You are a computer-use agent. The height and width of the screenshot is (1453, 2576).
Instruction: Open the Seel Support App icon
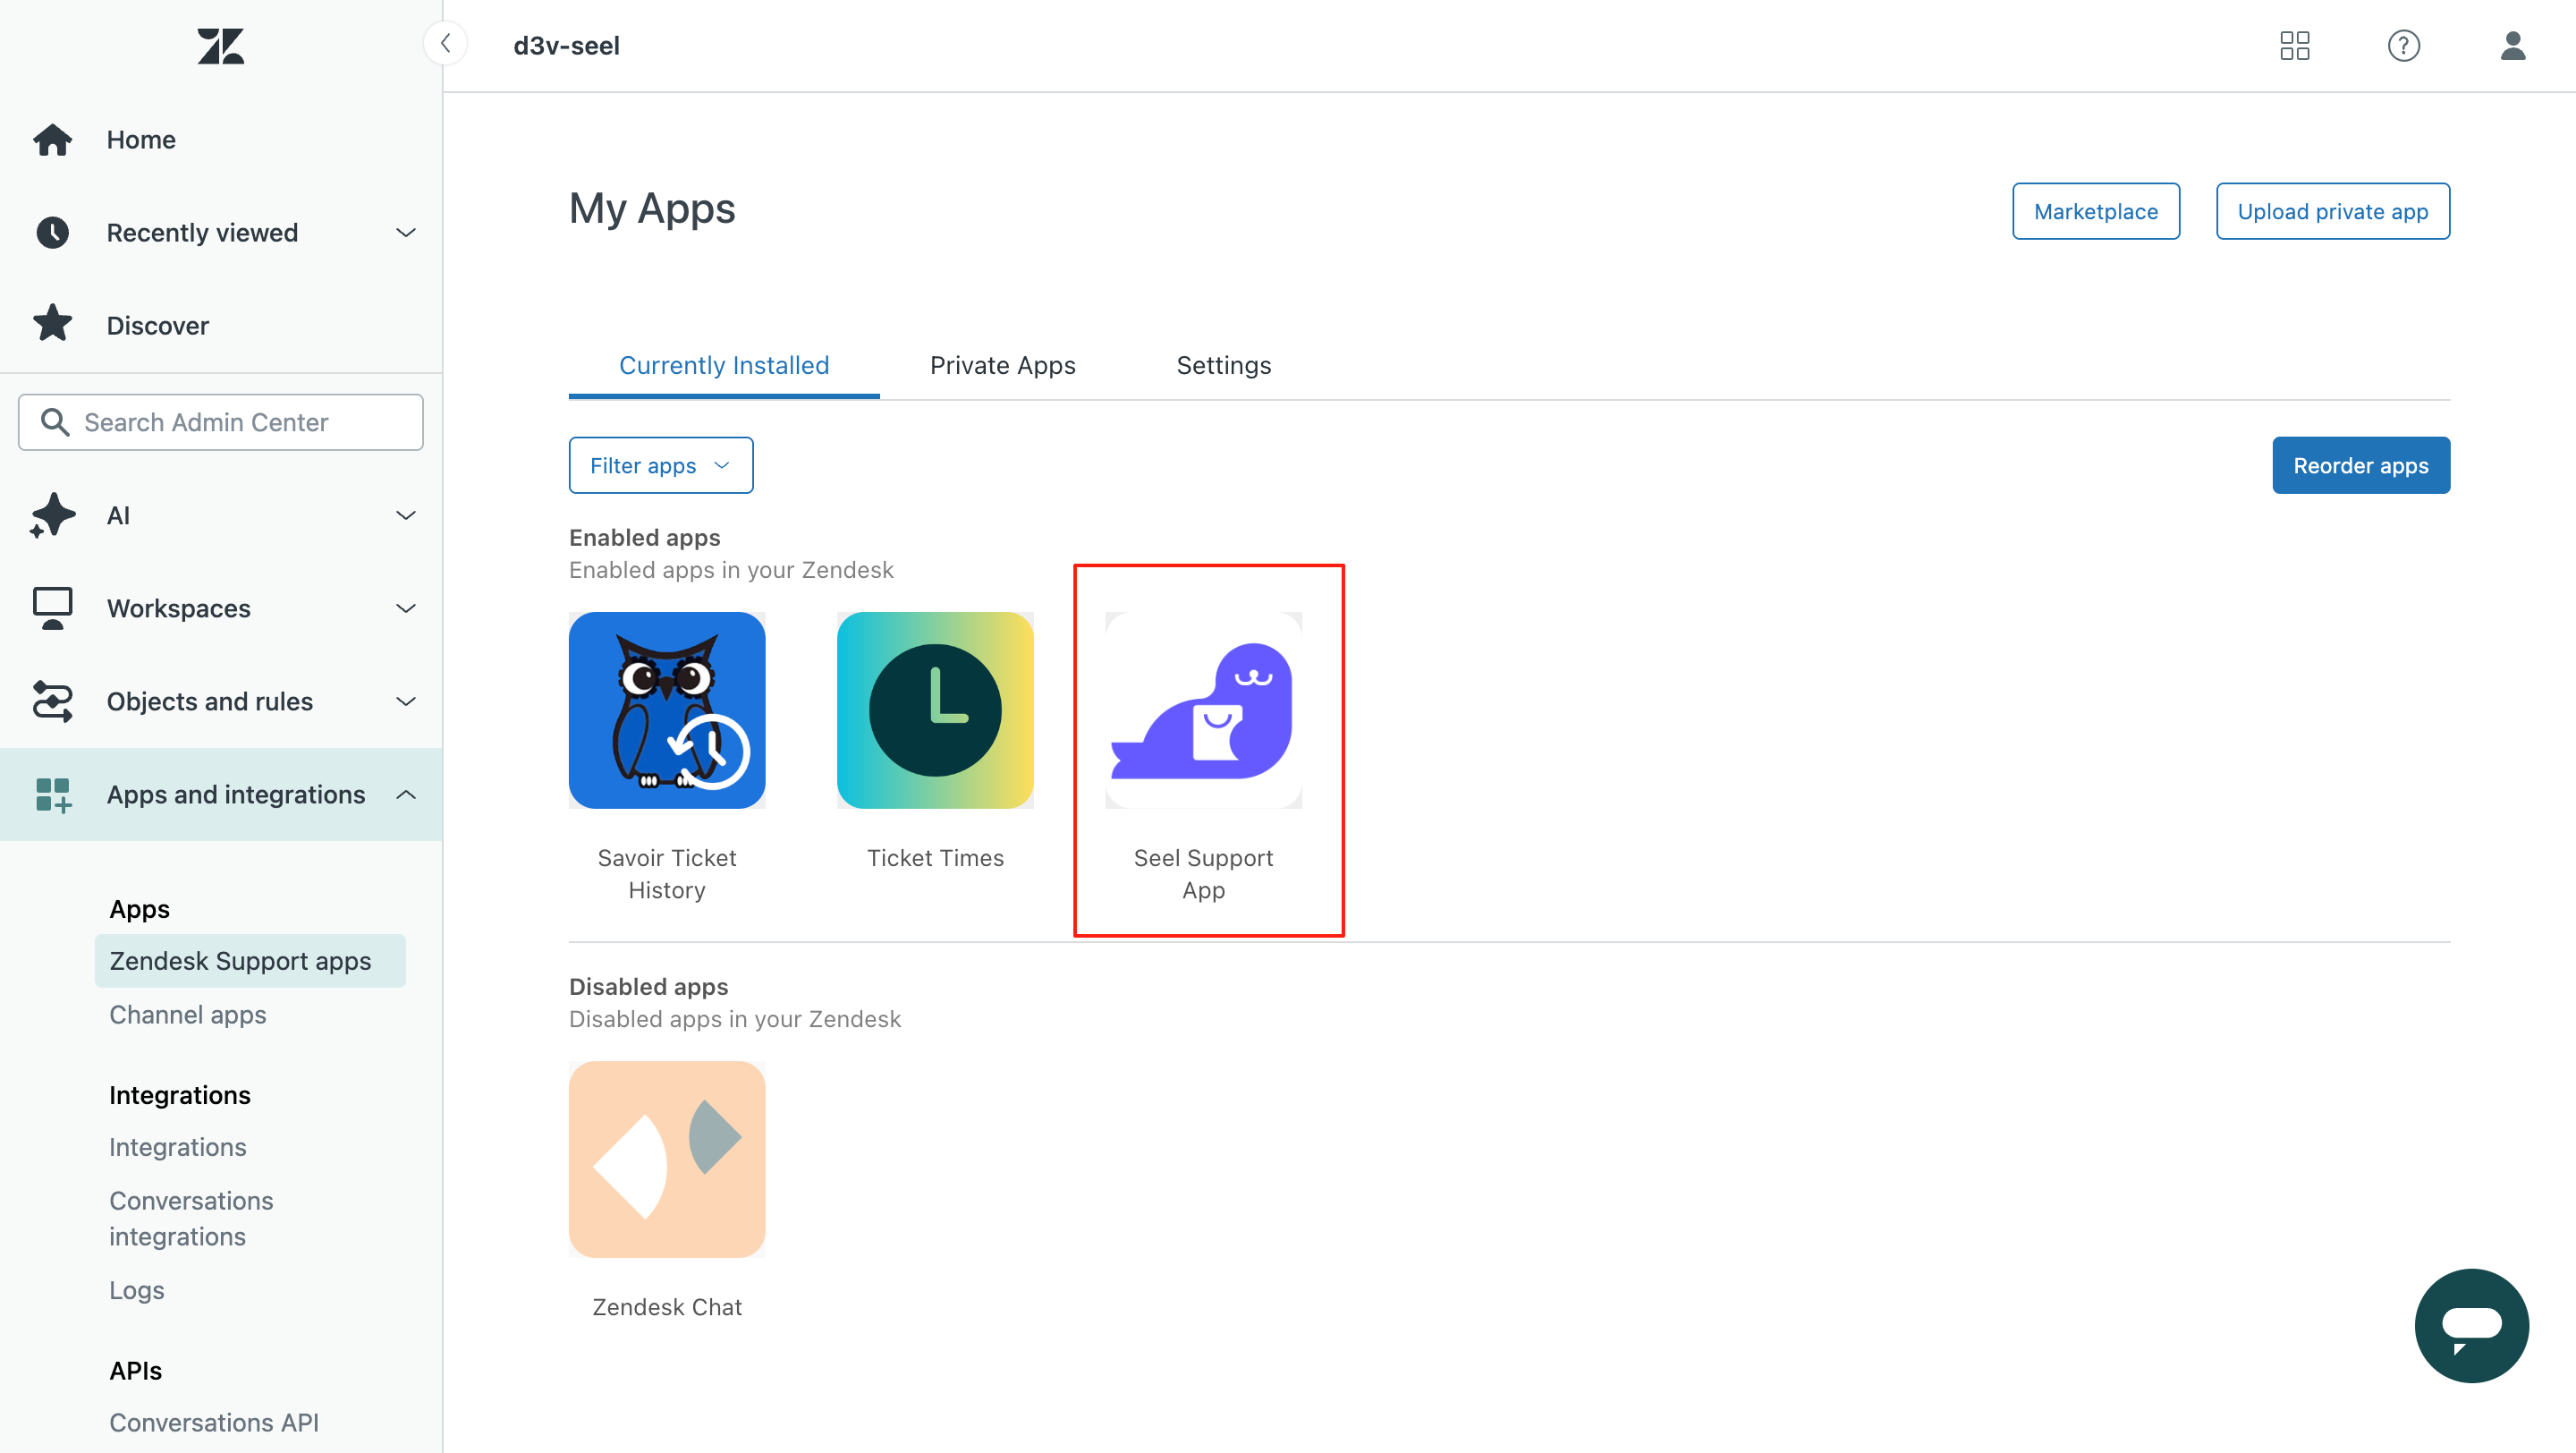tap(1203, 710)
